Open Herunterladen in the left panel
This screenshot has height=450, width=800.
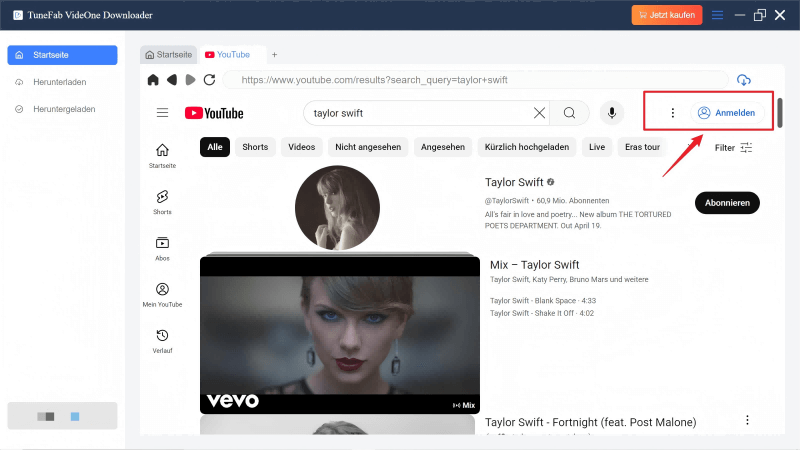coord(62,82)
